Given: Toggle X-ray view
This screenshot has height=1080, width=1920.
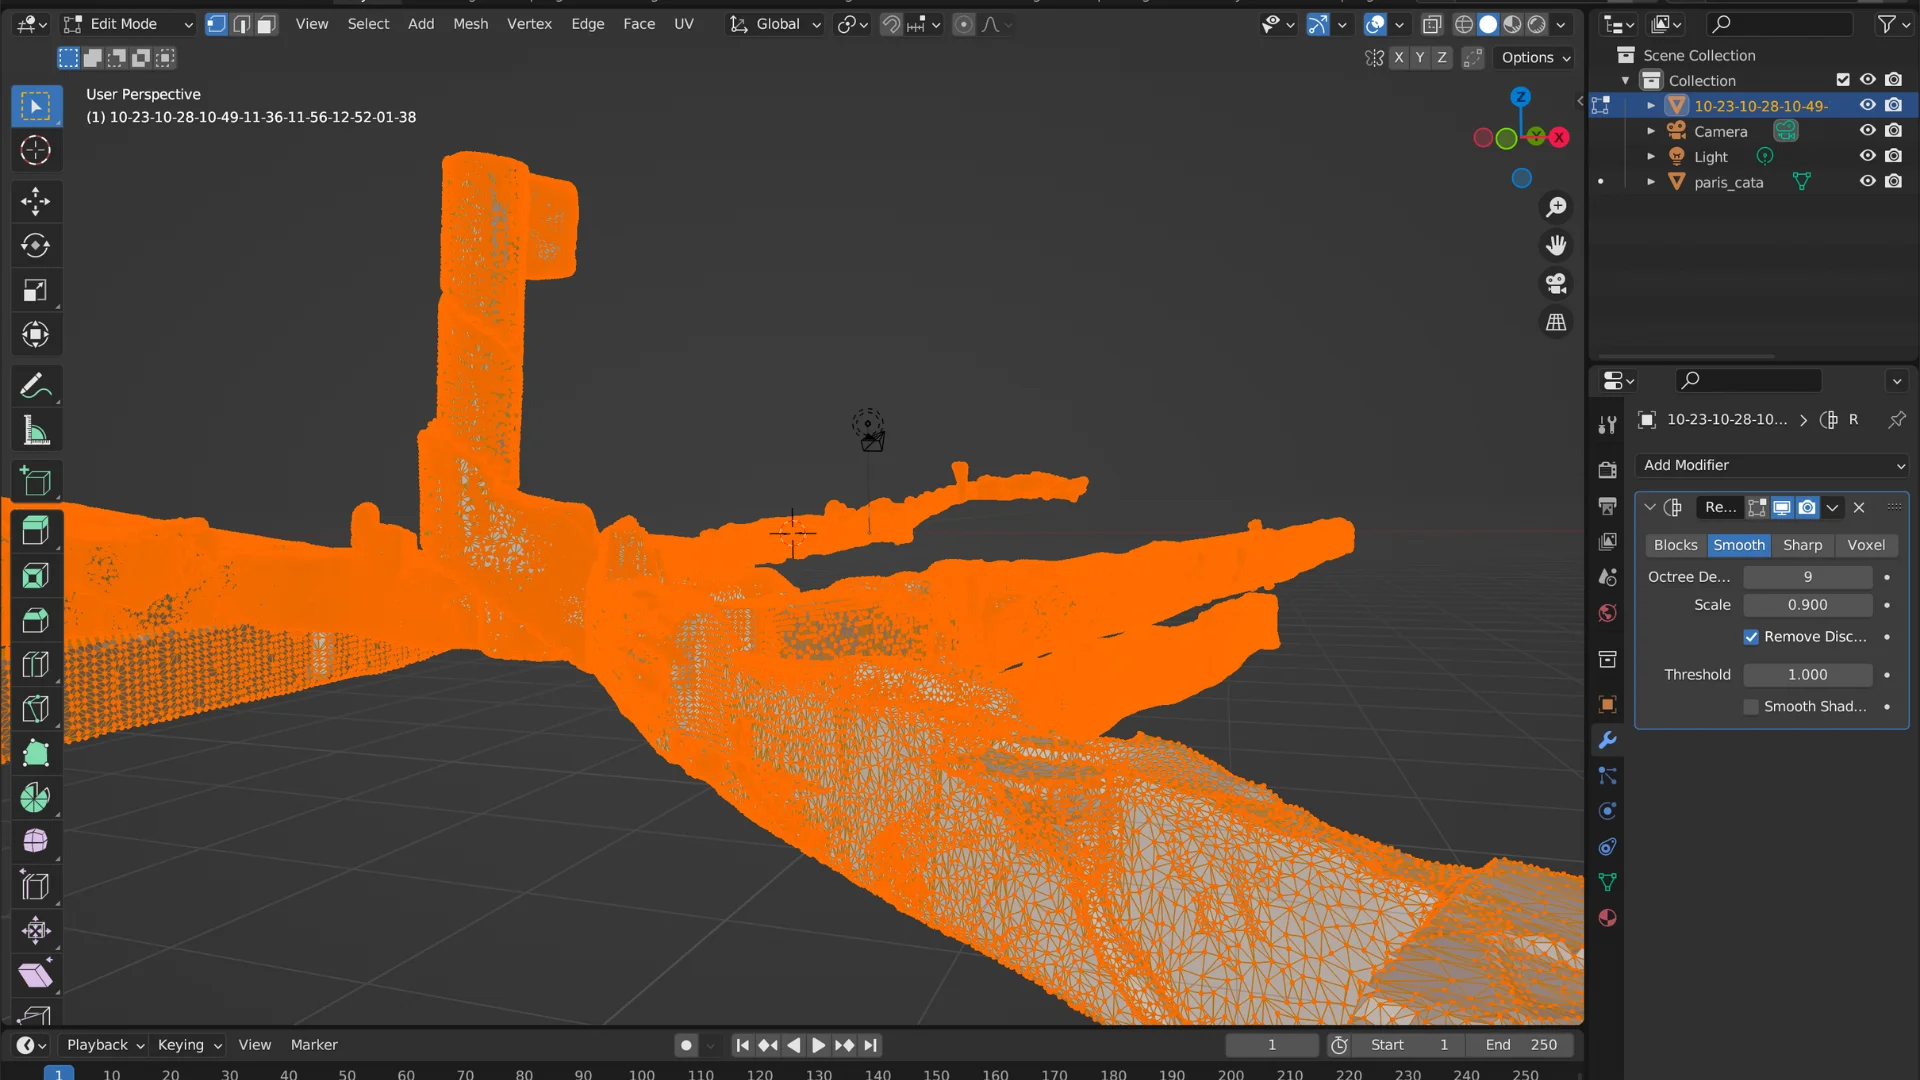Looking at the screenshot, I should click(1431, 24).
